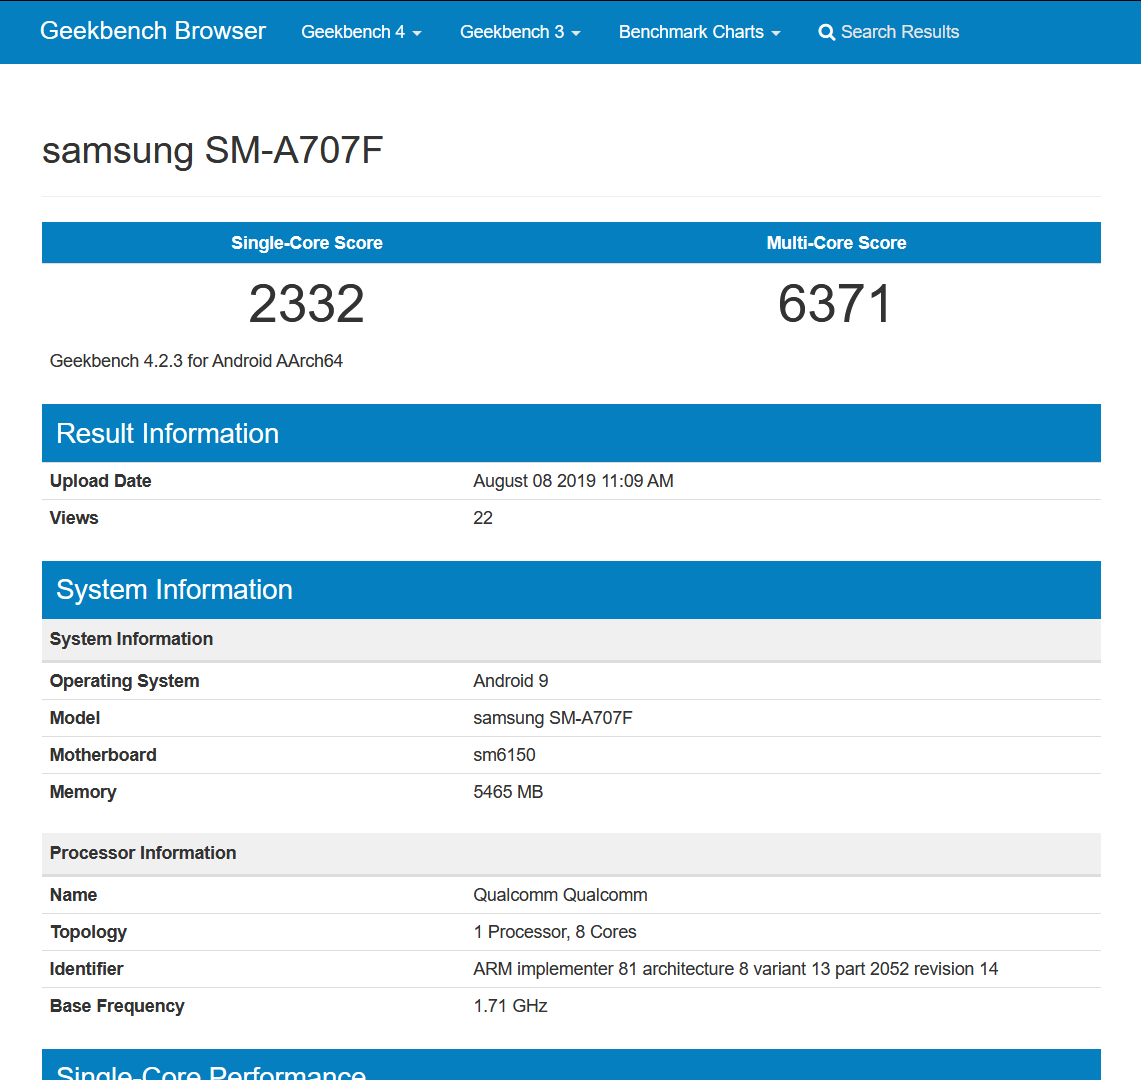
Task: Select the Single-Core Score header
Action: pyautogui.click(x=306, y=243)
